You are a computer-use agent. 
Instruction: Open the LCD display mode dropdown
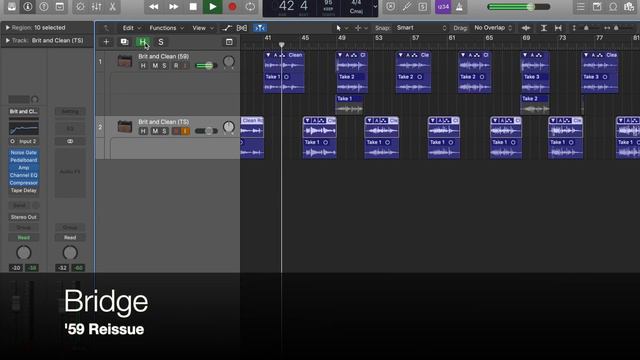375,7
